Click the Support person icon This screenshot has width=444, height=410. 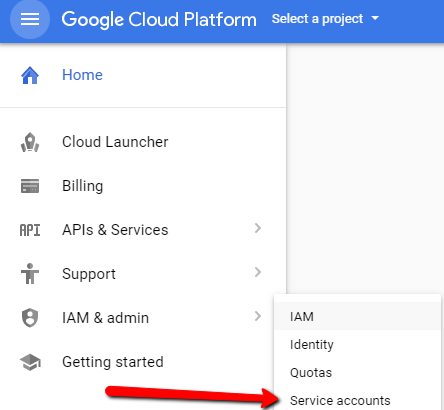(30, 274)
